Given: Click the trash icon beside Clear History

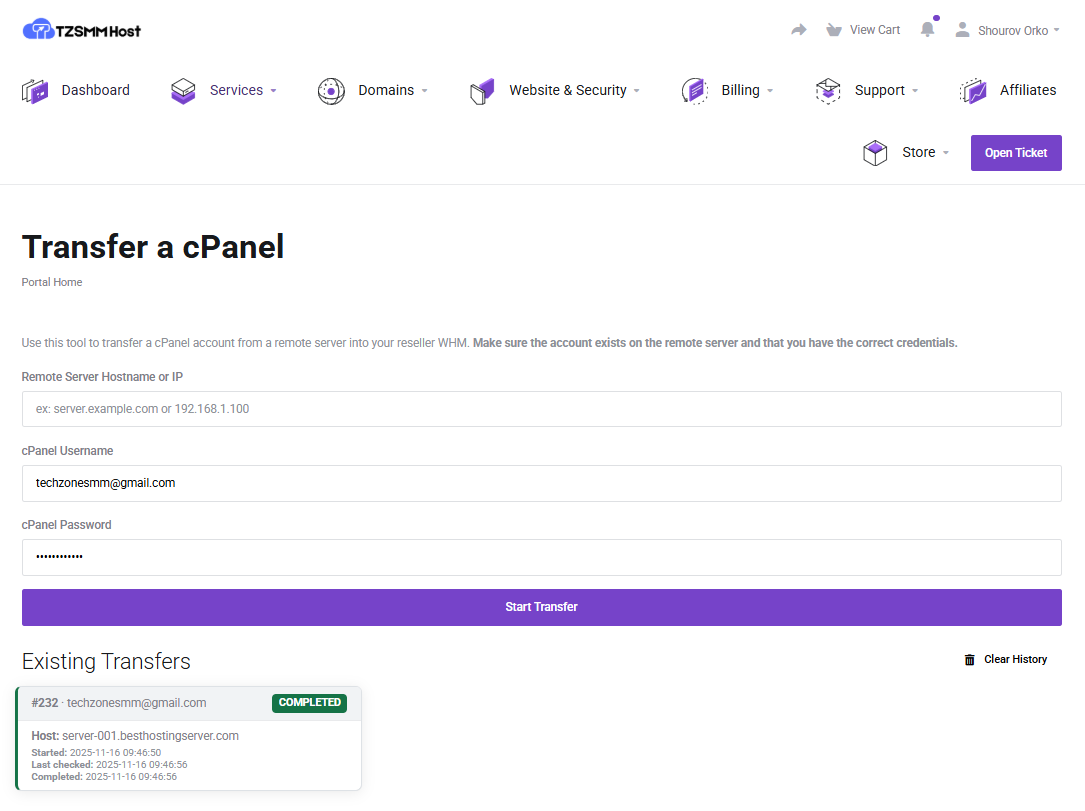Looking at the screenshot, I should click(x=968, y=659).
